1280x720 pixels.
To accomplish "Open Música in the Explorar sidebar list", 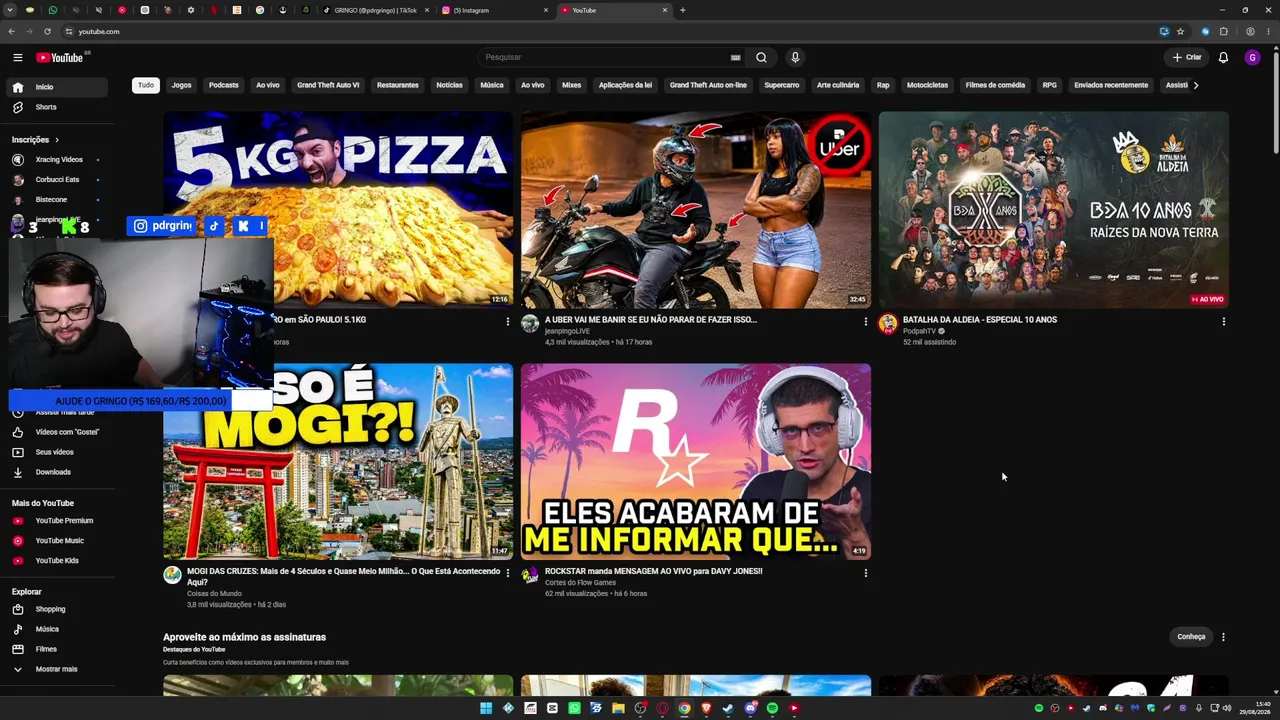I will click(58, 629).
